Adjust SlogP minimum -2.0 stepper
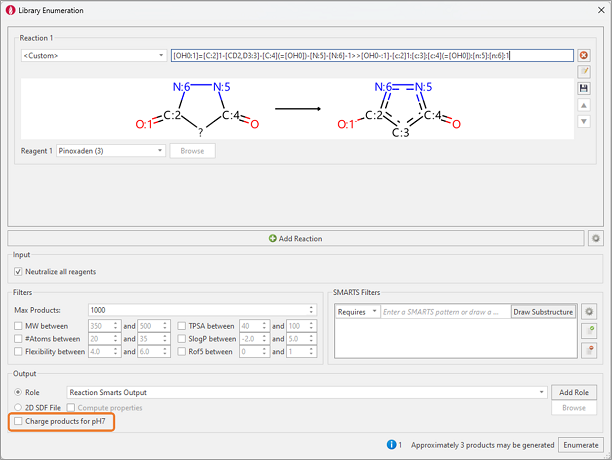 tap(264, 339)
